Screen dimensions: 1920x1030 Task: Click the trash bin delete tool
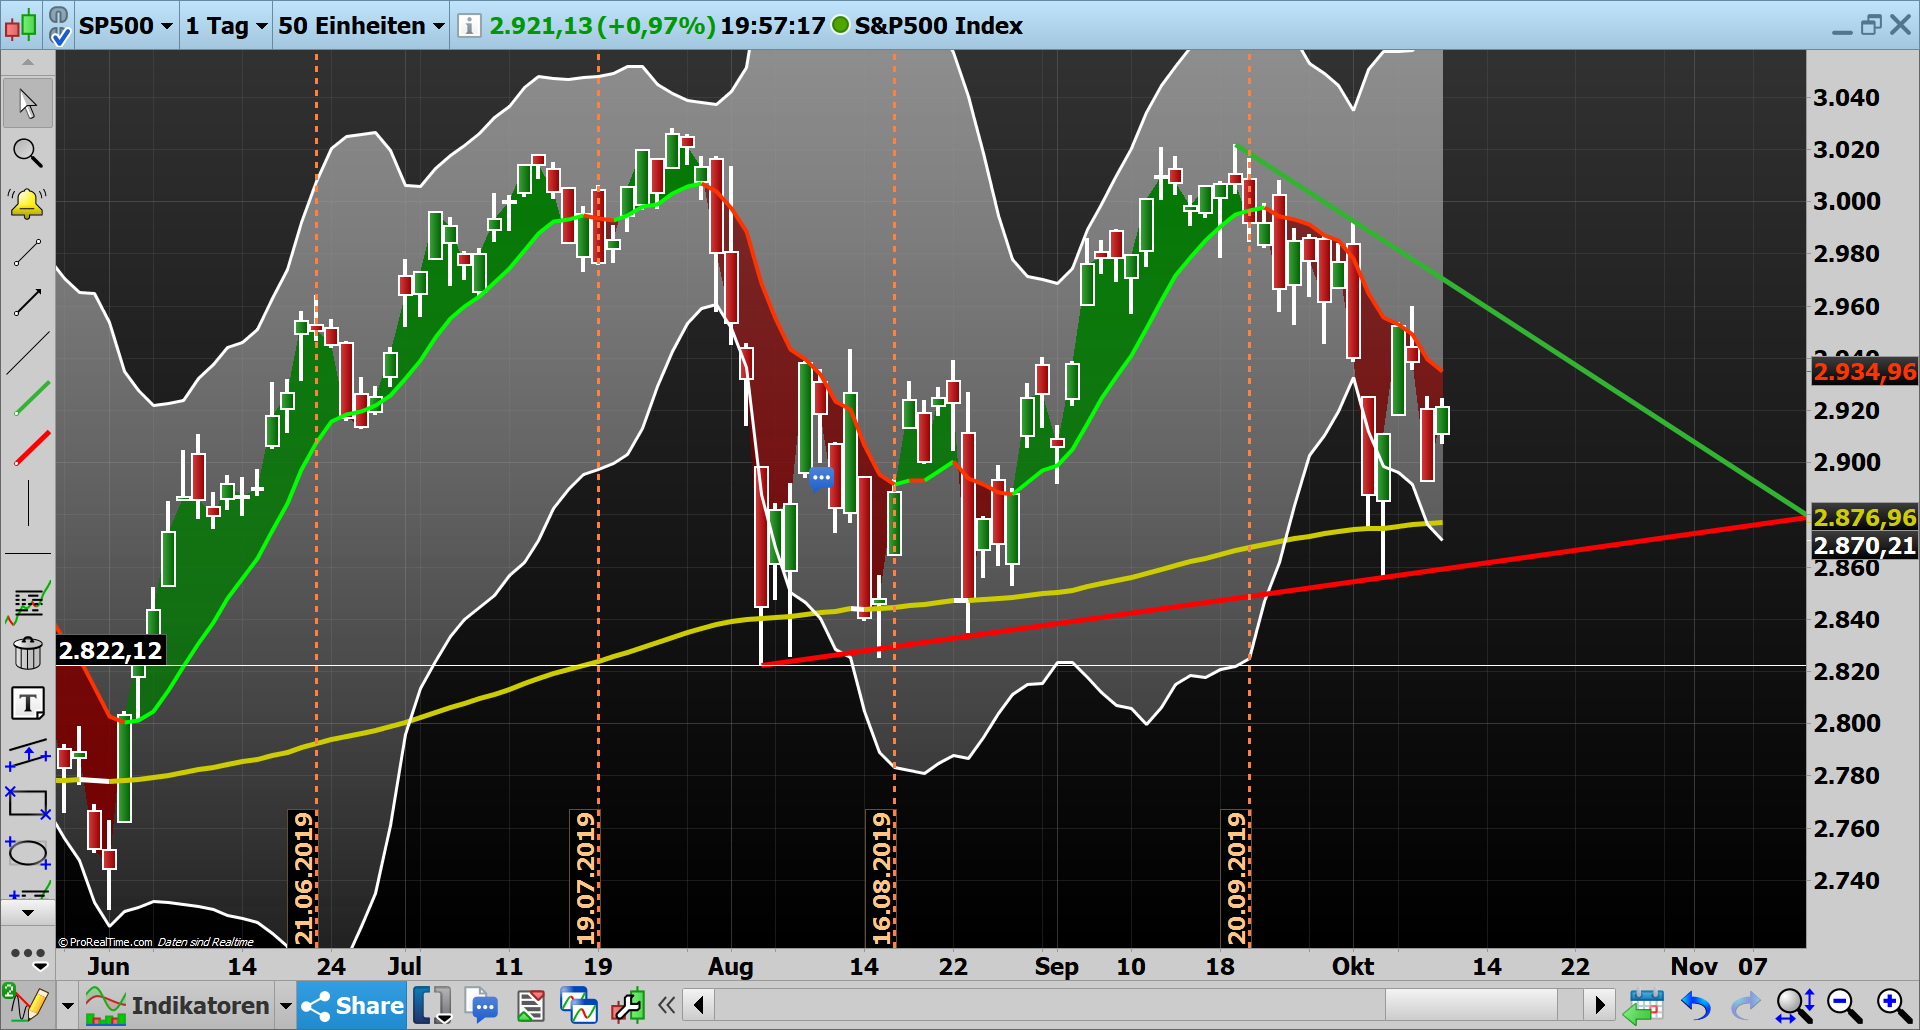tap(28, 652)
